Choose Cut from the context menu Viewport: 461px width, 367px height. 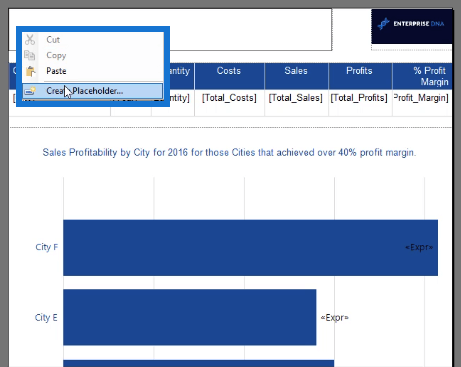(x=93, y=40)
